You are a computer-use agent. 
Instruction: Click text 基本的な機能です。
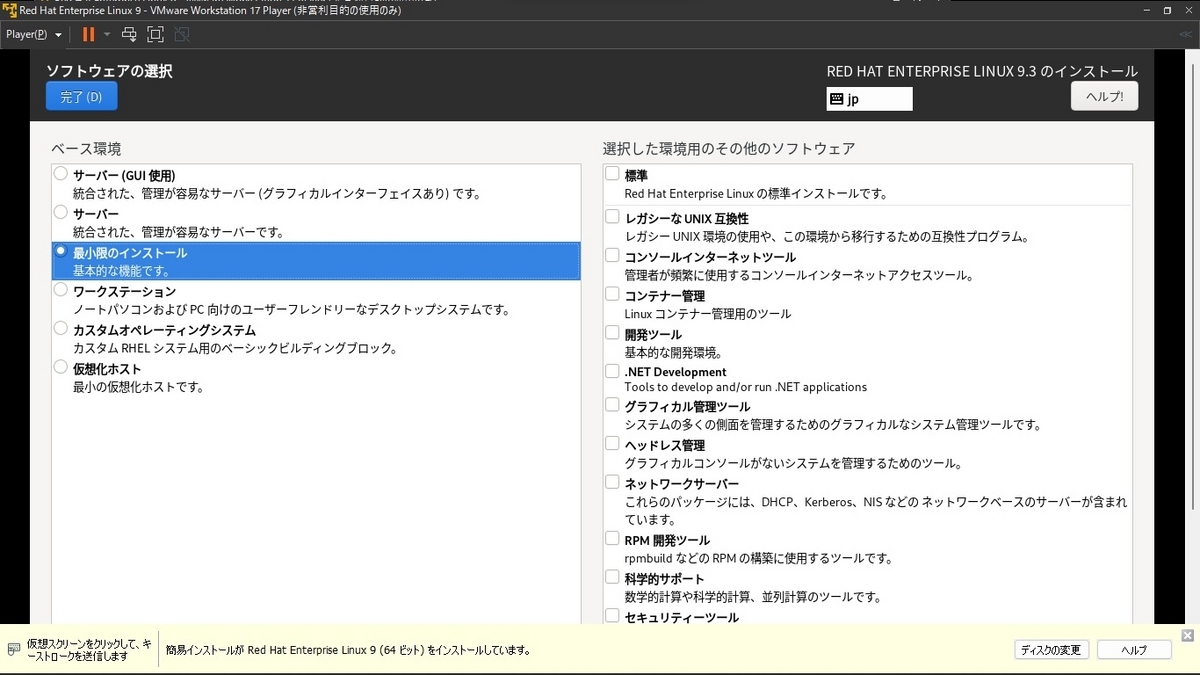click(121, 271)
